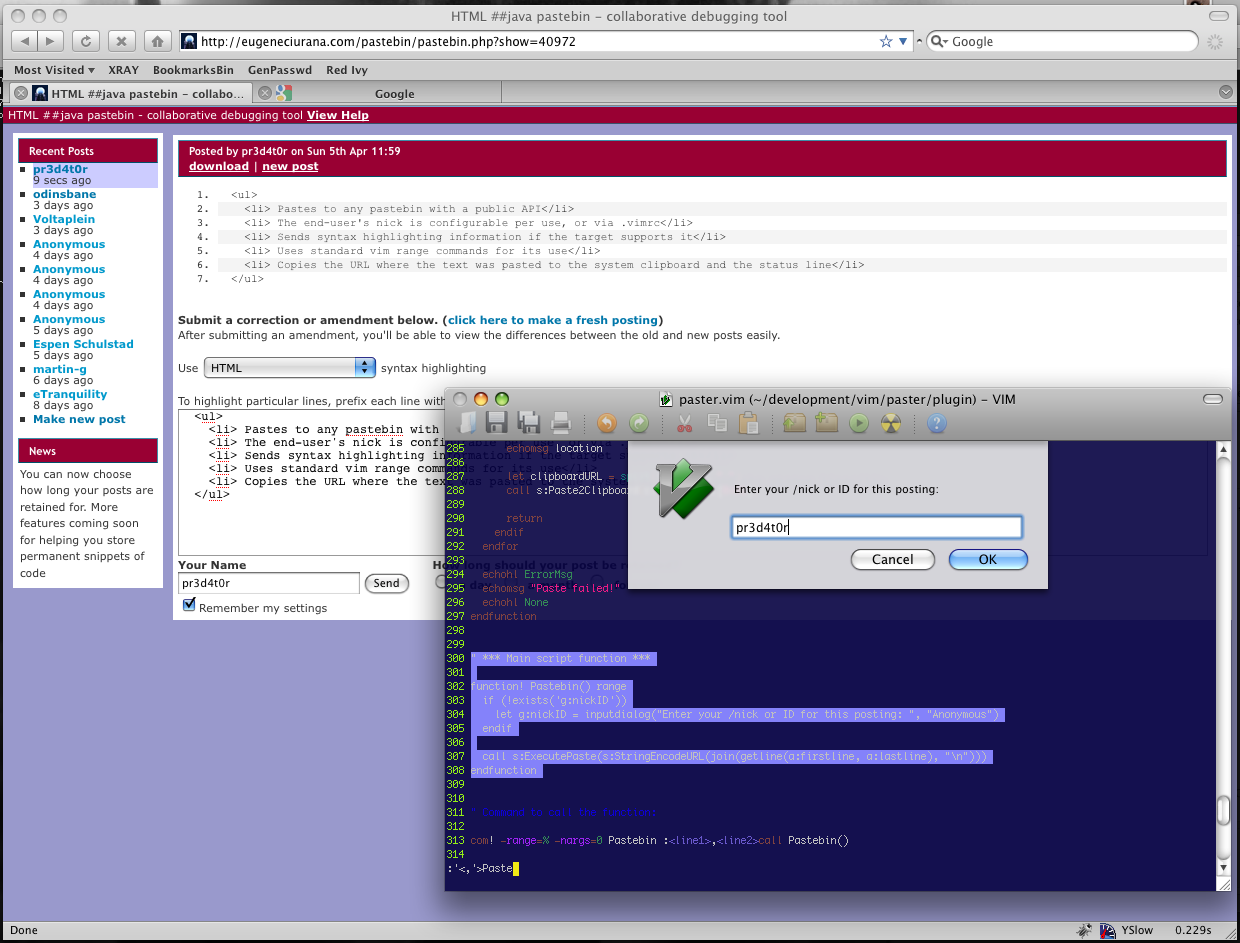1240x943 pixels.
Task: Toggle bookmark star in the URL bar
Action: (x=885, y=42)
